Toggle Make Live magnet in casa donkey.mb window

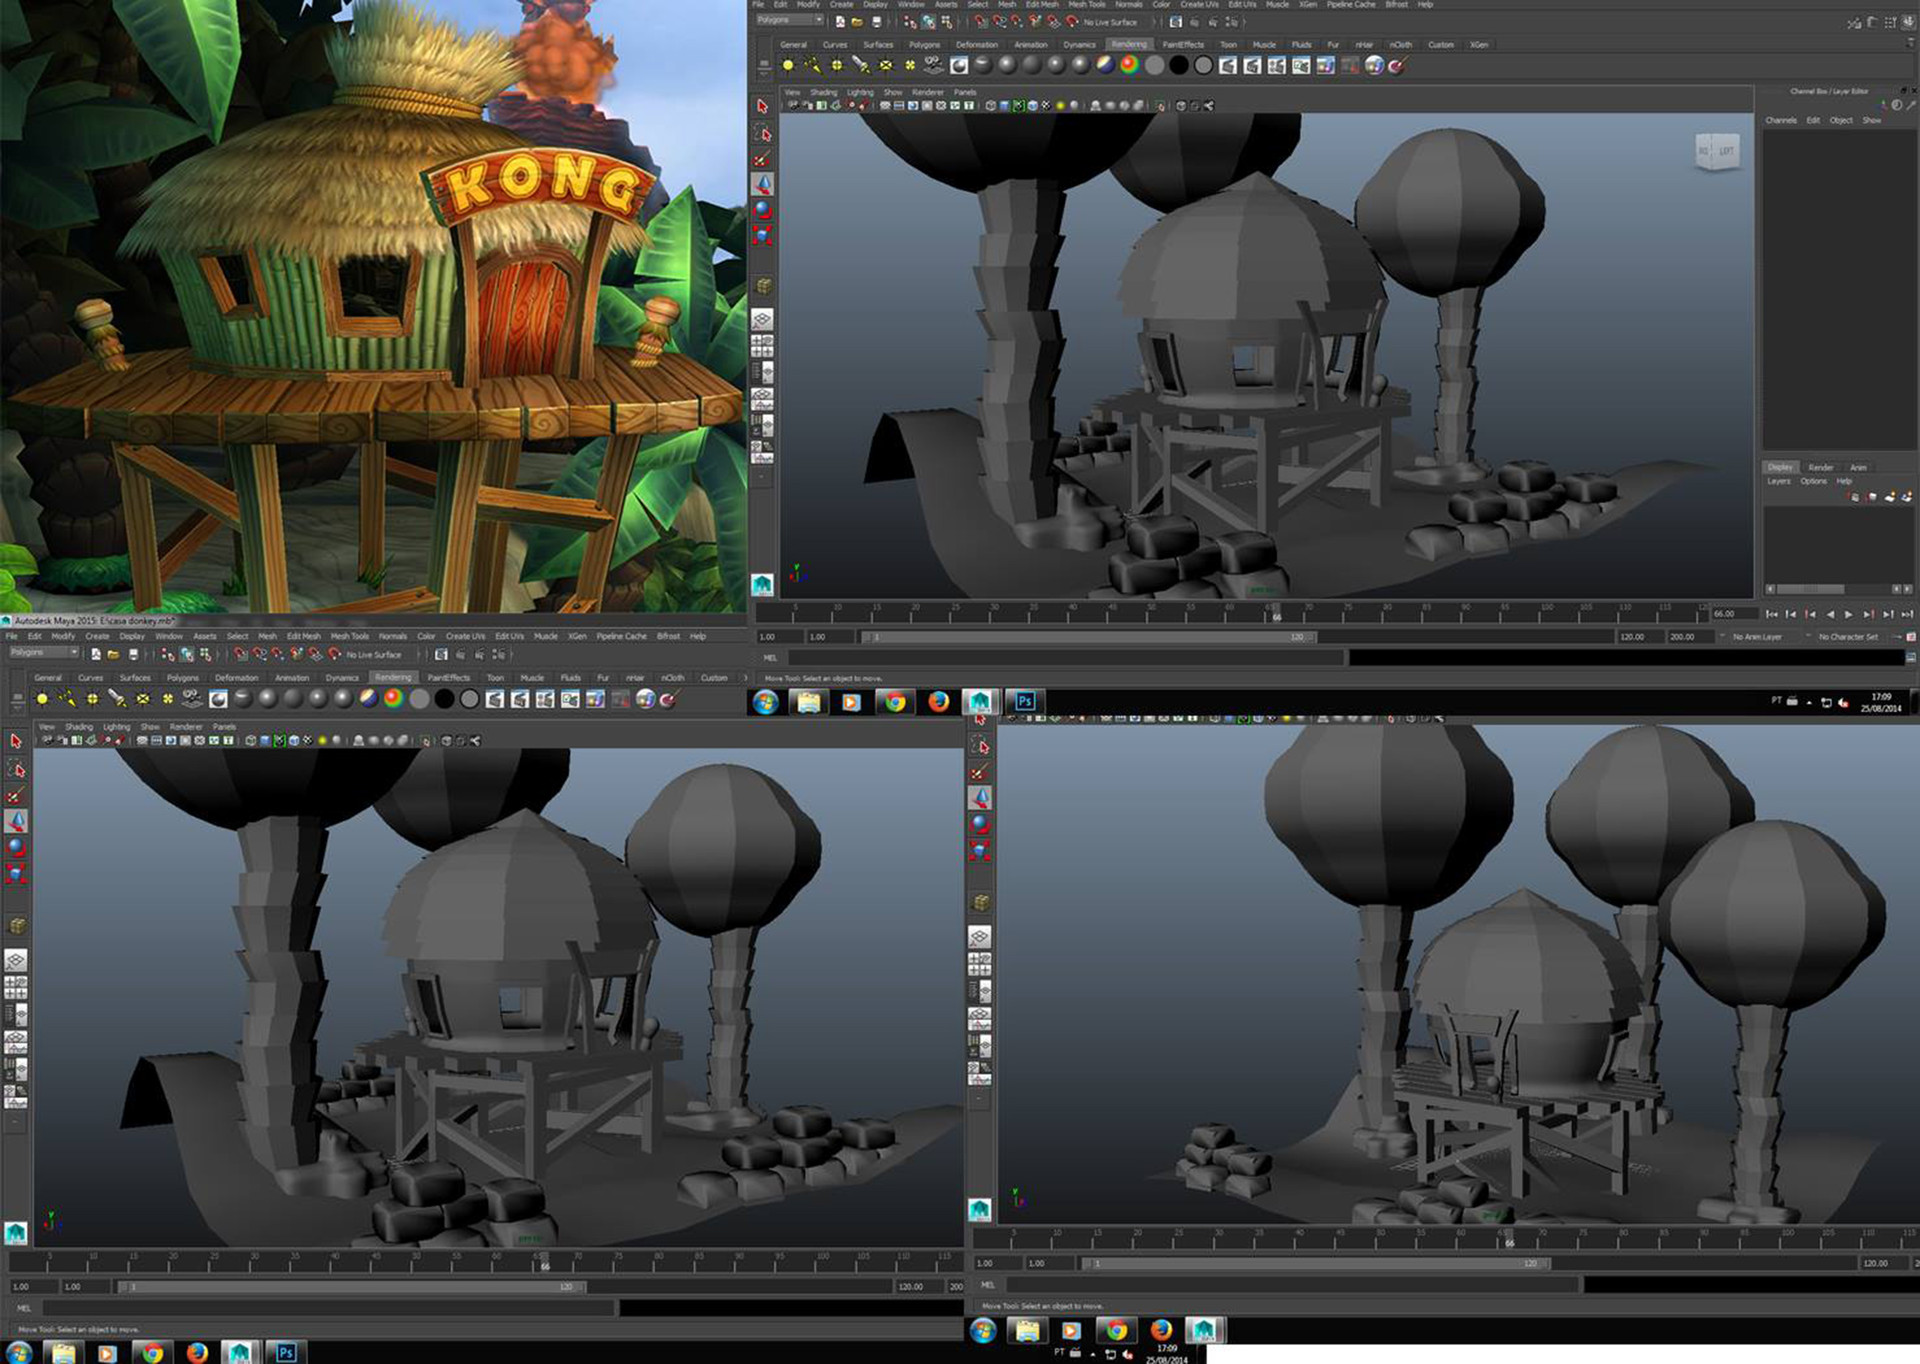click(x=334, y=654)
